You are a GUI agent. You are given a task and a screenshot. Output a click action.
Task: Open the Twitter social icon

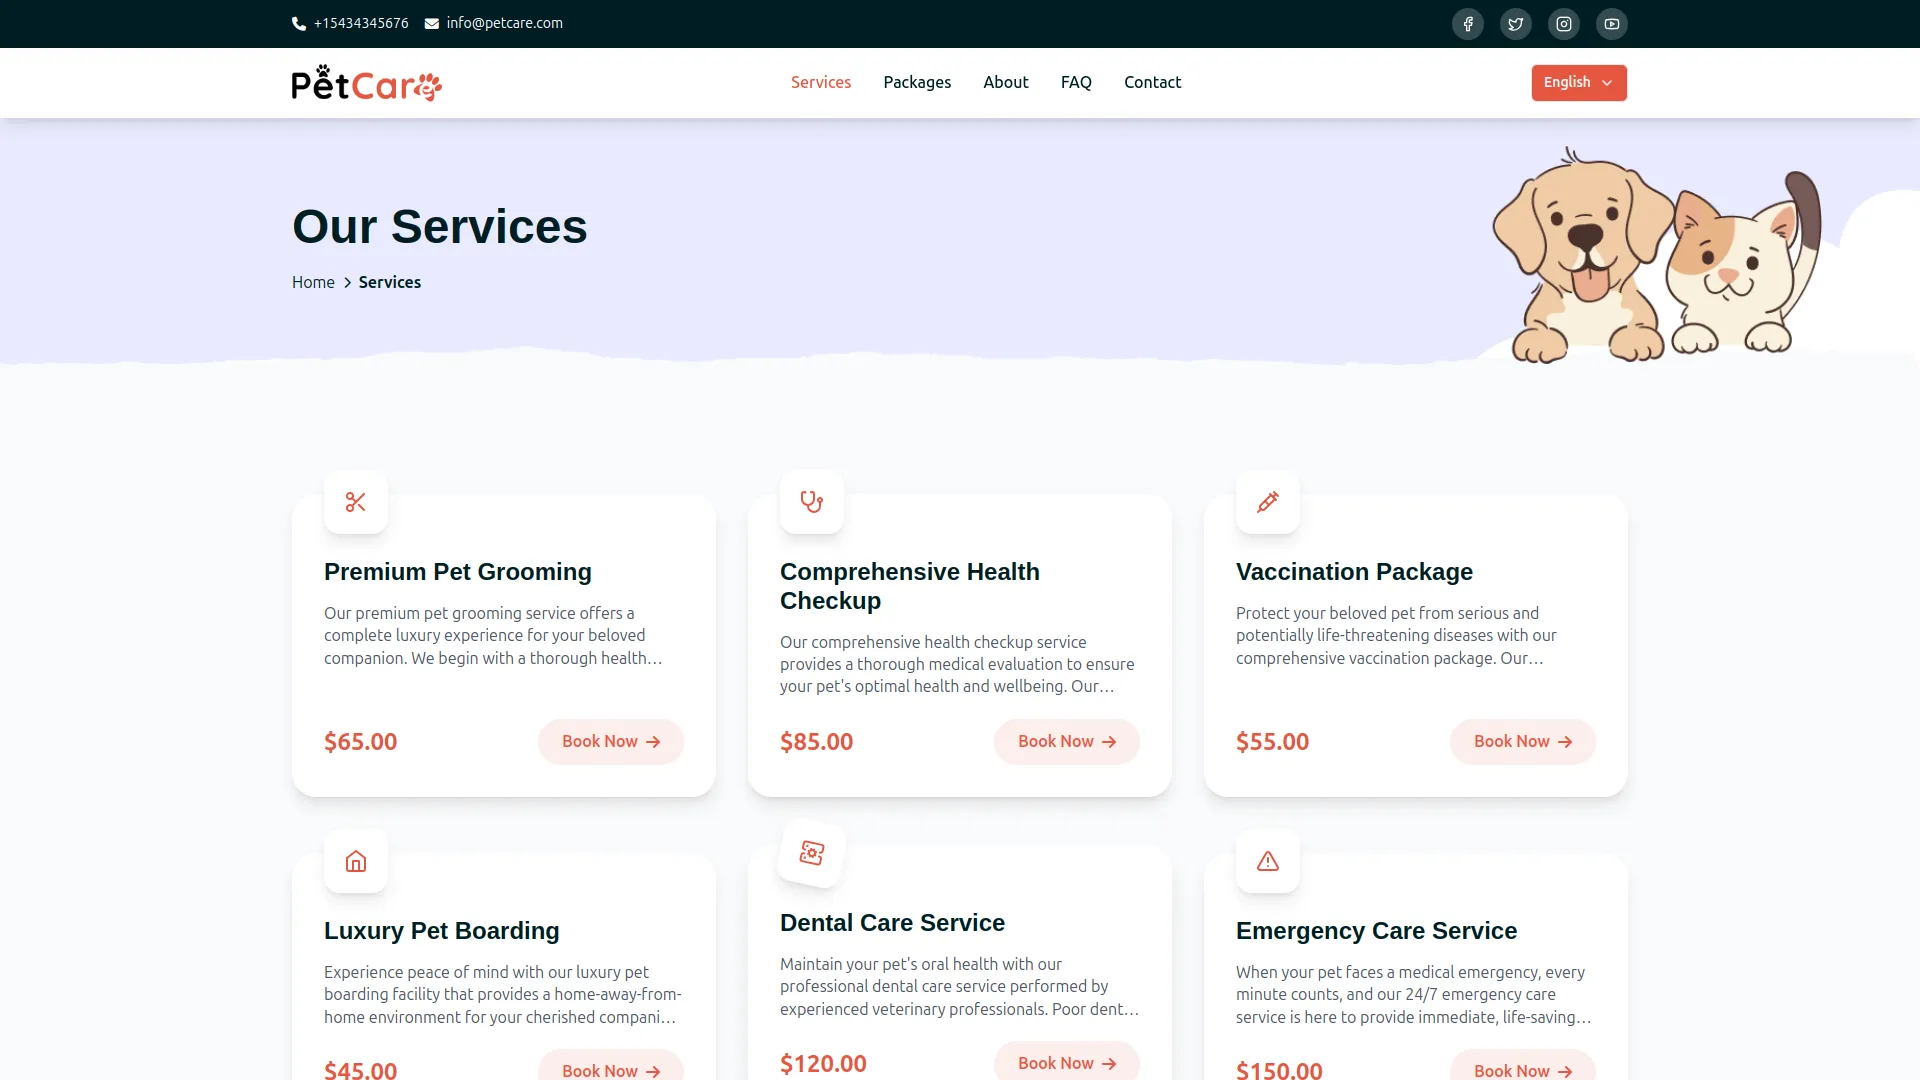point(1516,24)
